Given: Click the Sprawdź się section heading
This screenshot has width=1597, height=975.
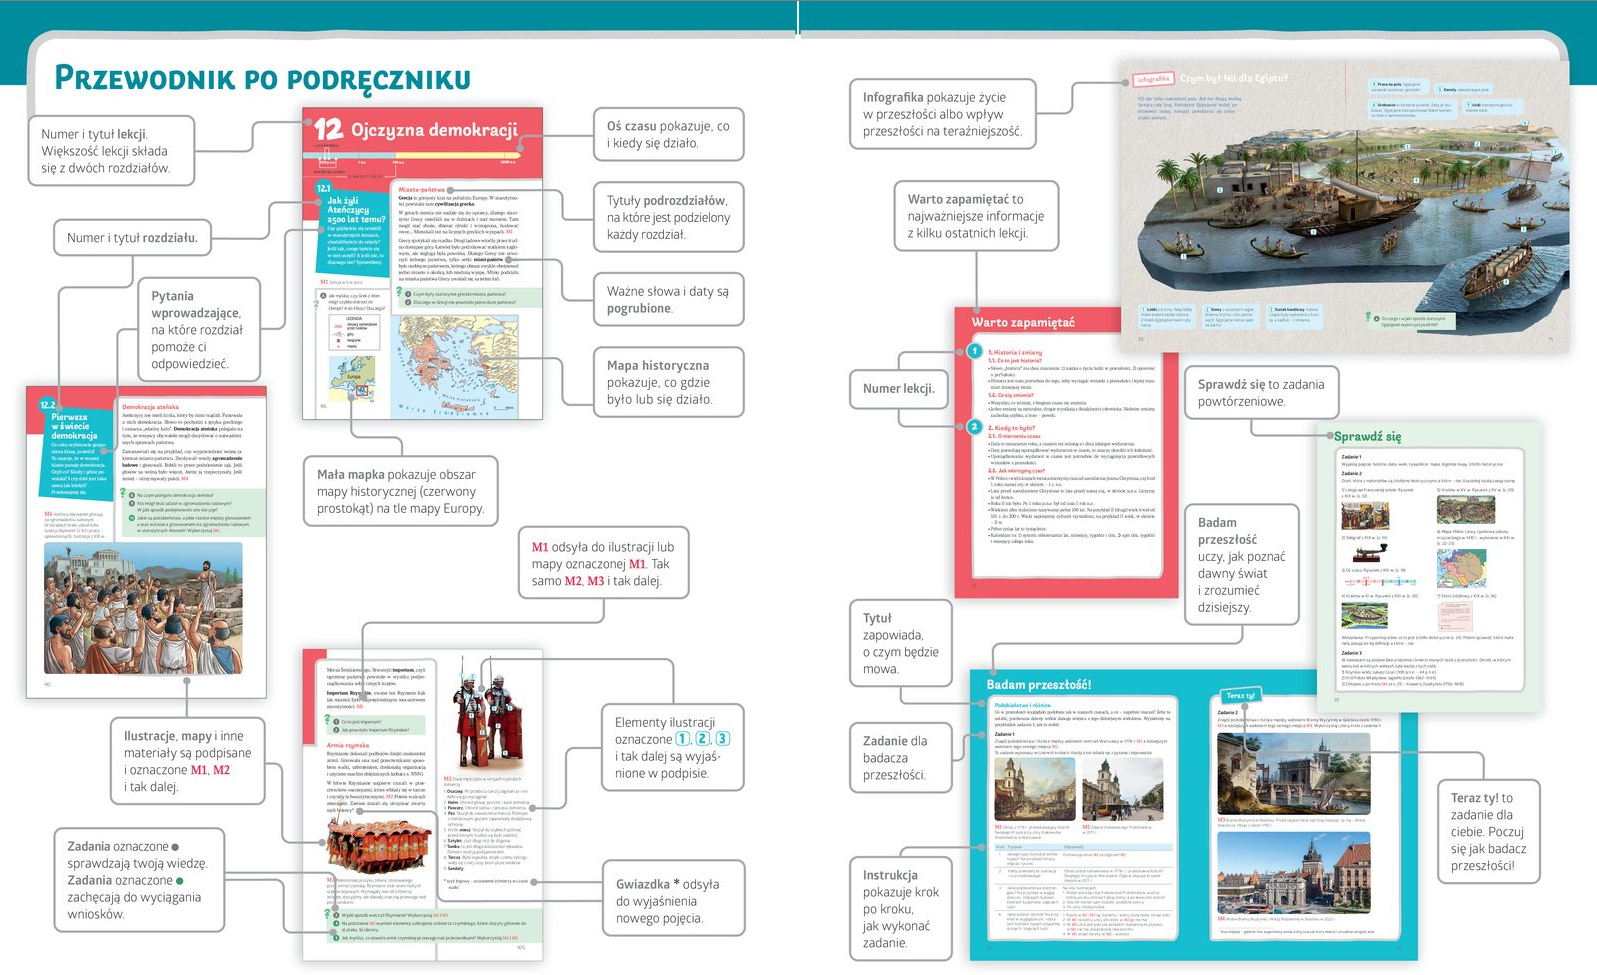Looking at the screenshot, I should (x=1368, y=436).
